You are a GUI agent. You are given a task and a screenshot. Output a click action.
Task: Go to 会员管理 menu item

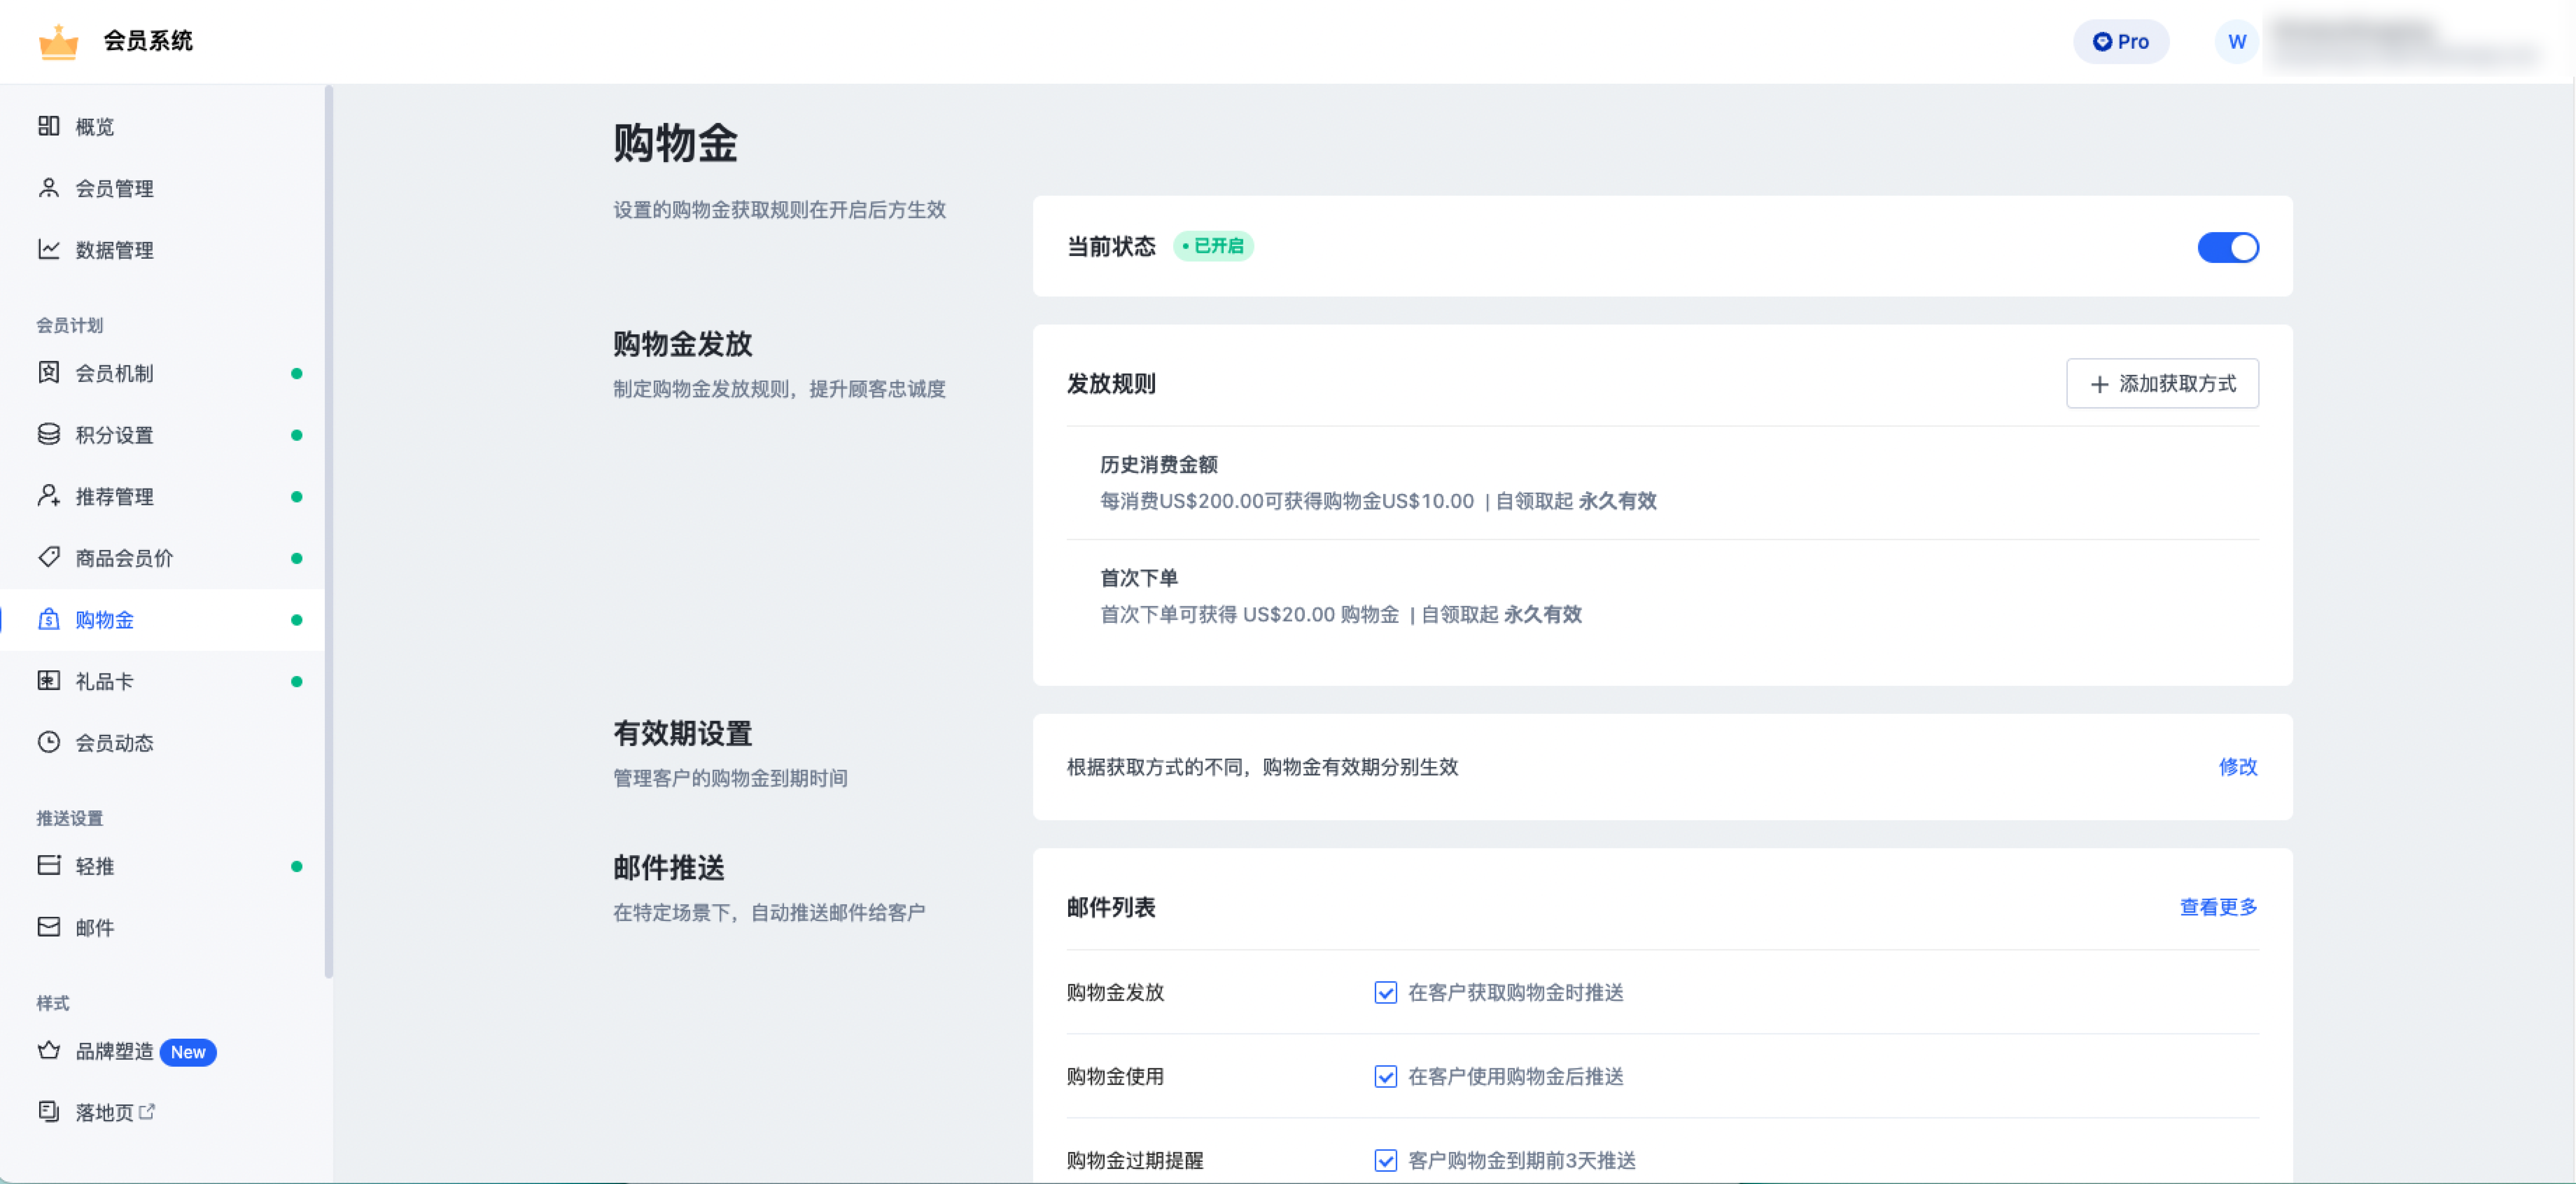(162, 188)
